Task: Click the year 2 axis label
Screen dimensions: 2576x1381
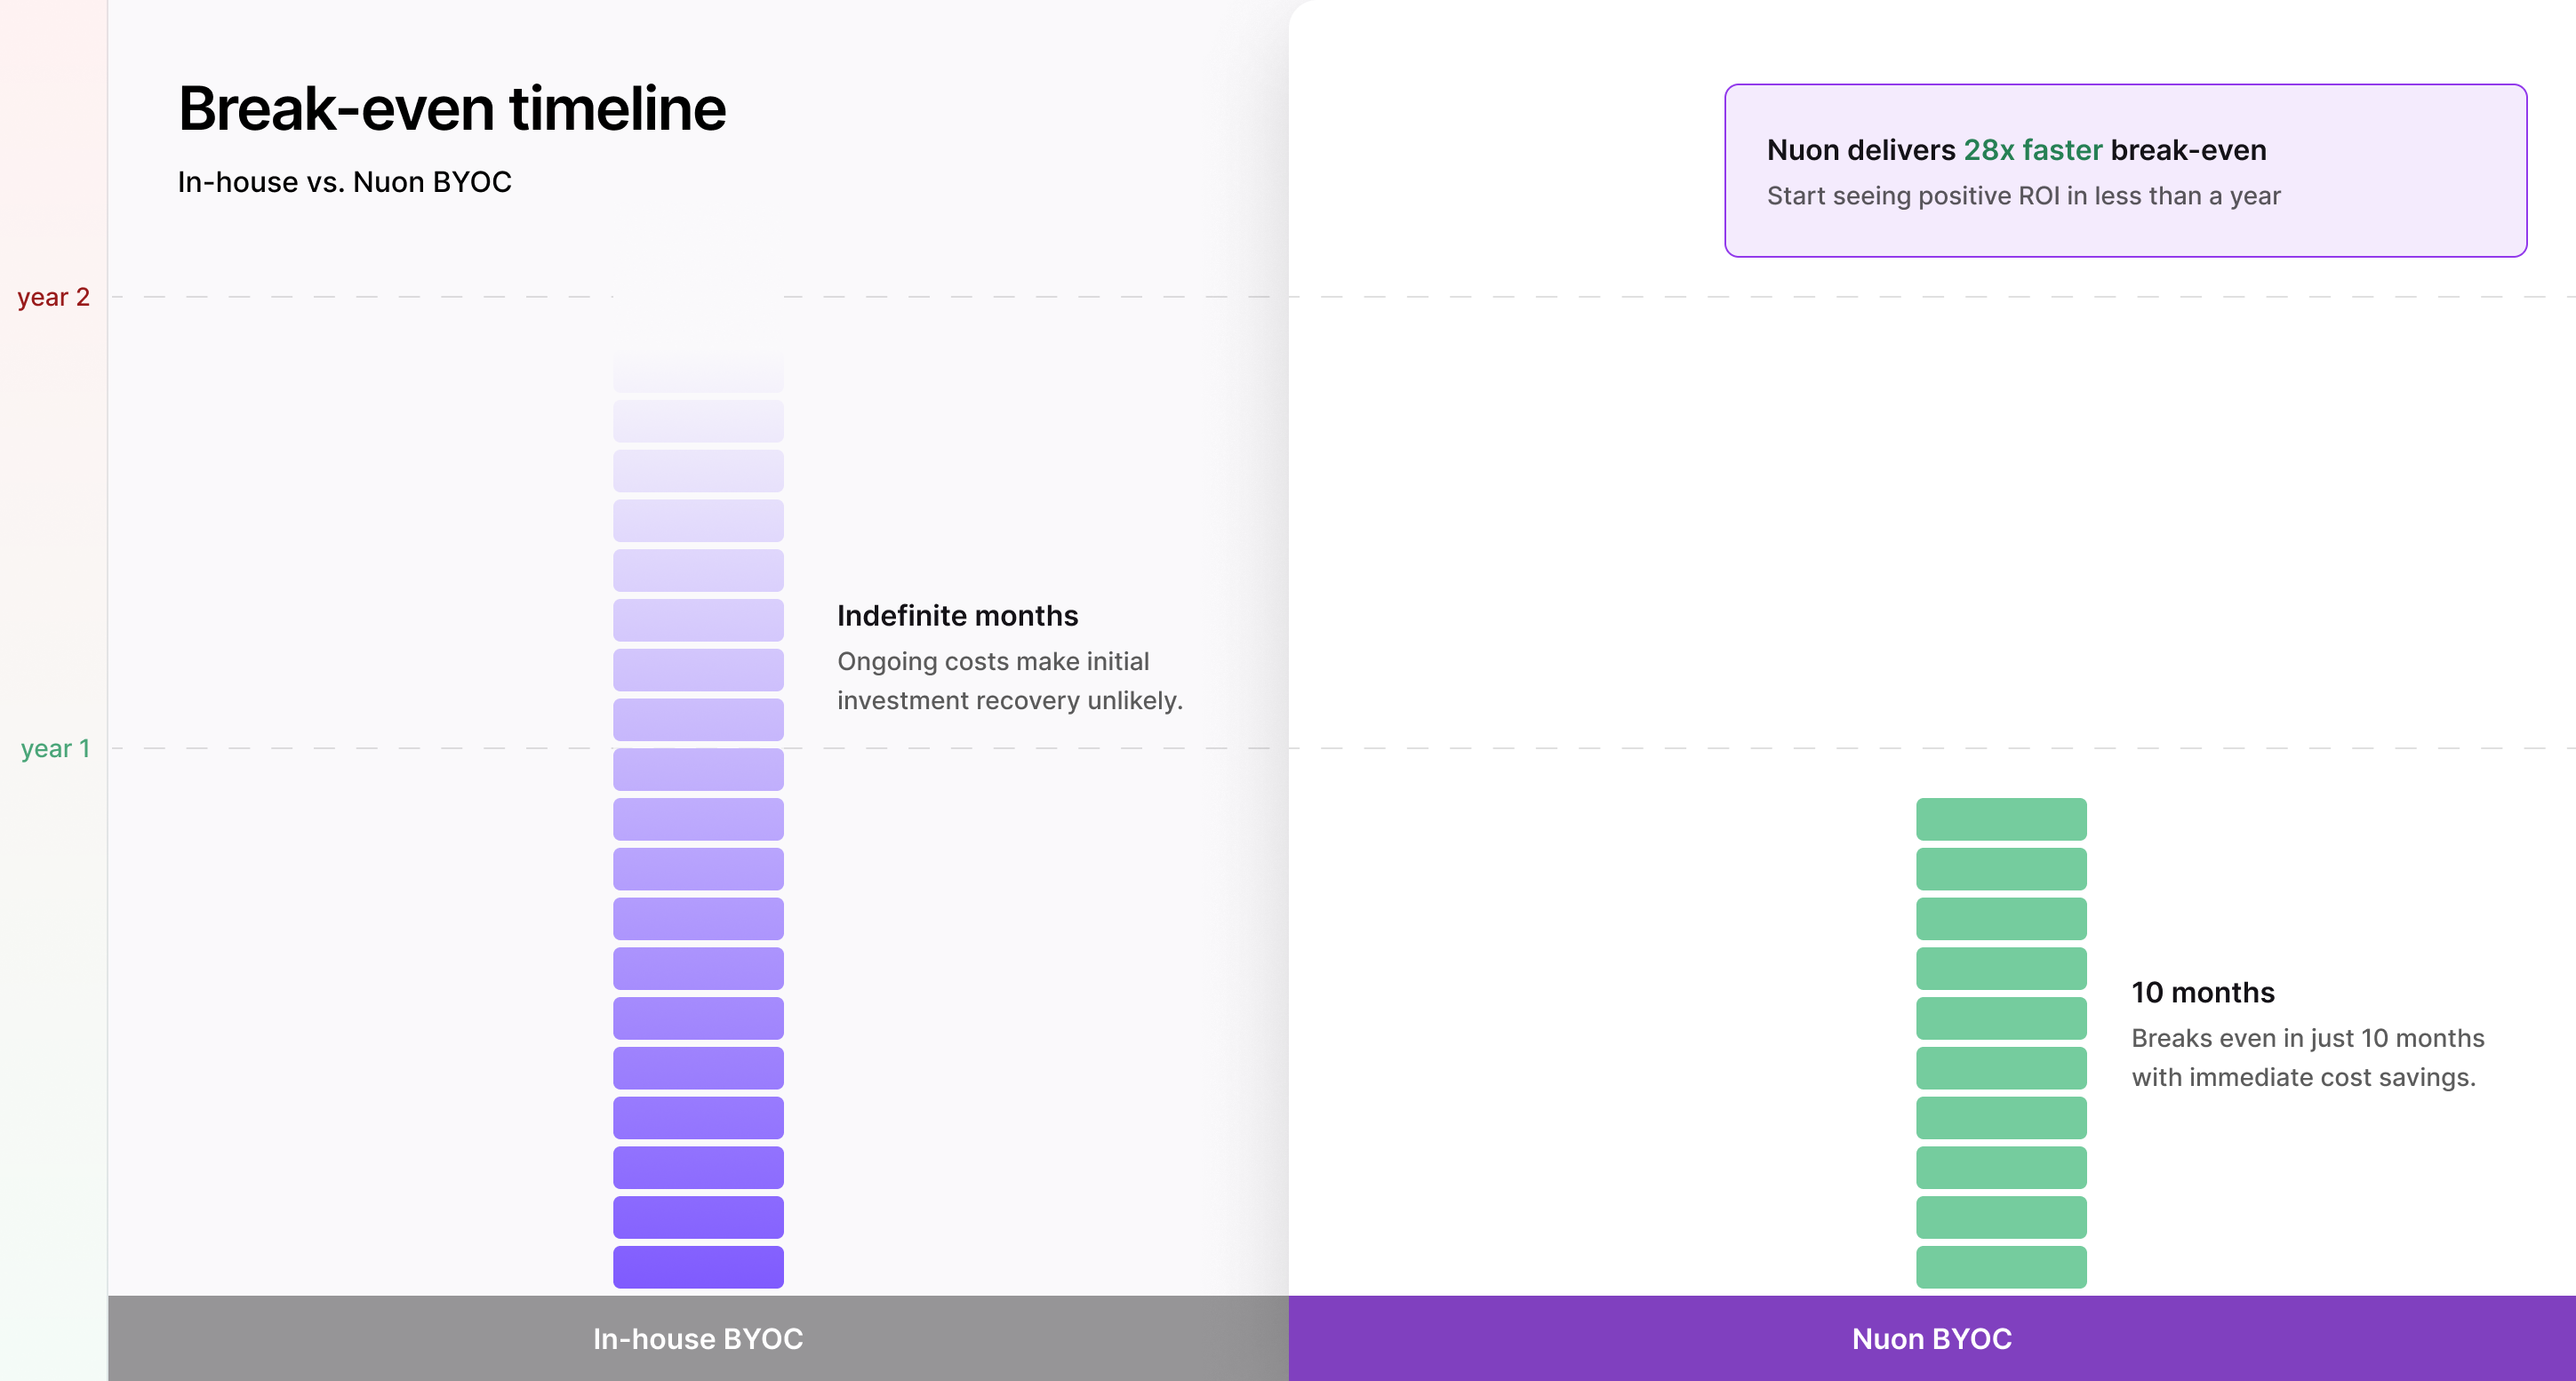Action: 54,297
